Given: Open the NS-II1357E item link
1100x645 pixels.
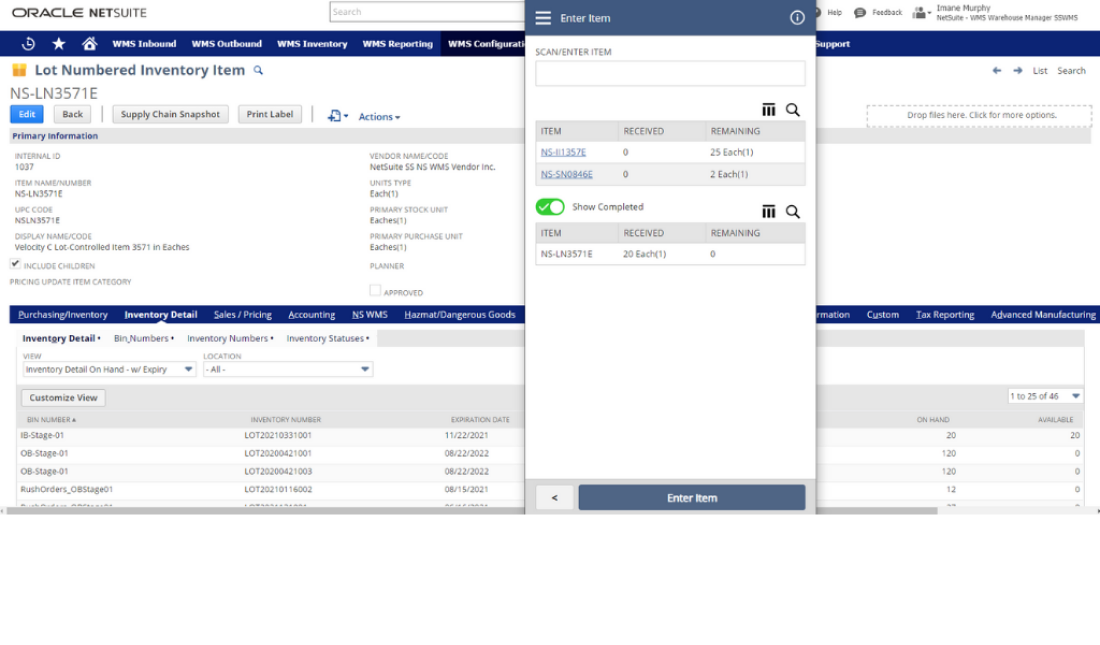Looking at the screenshot, I should point(563,152).
